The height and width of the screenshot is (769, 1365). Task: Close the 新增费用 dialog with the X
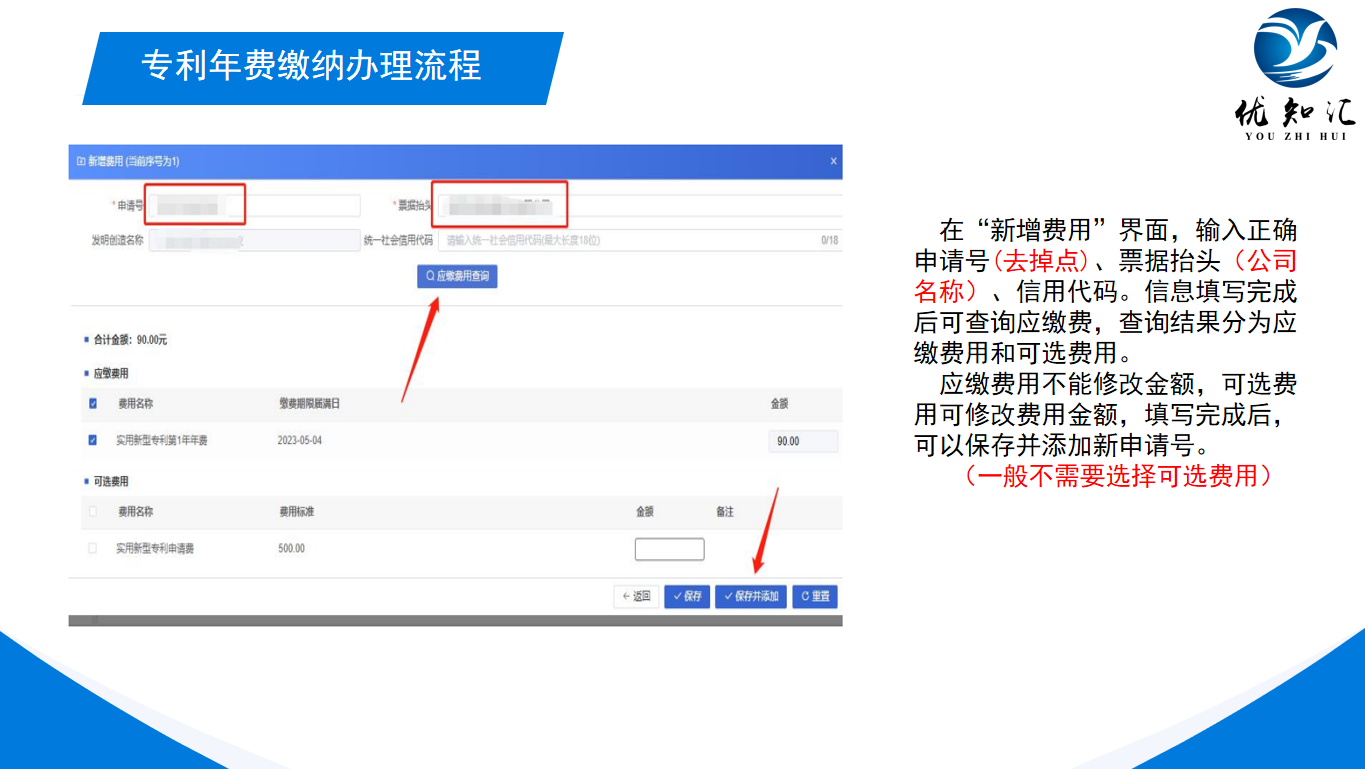click(833, 161)
